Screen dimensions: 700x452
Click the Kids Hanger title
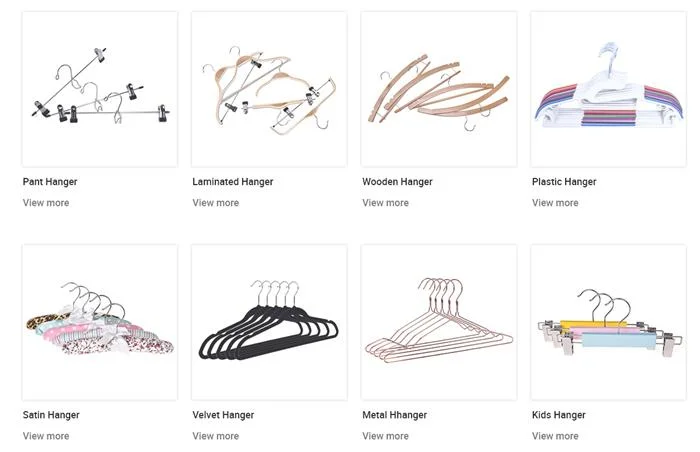558,415
